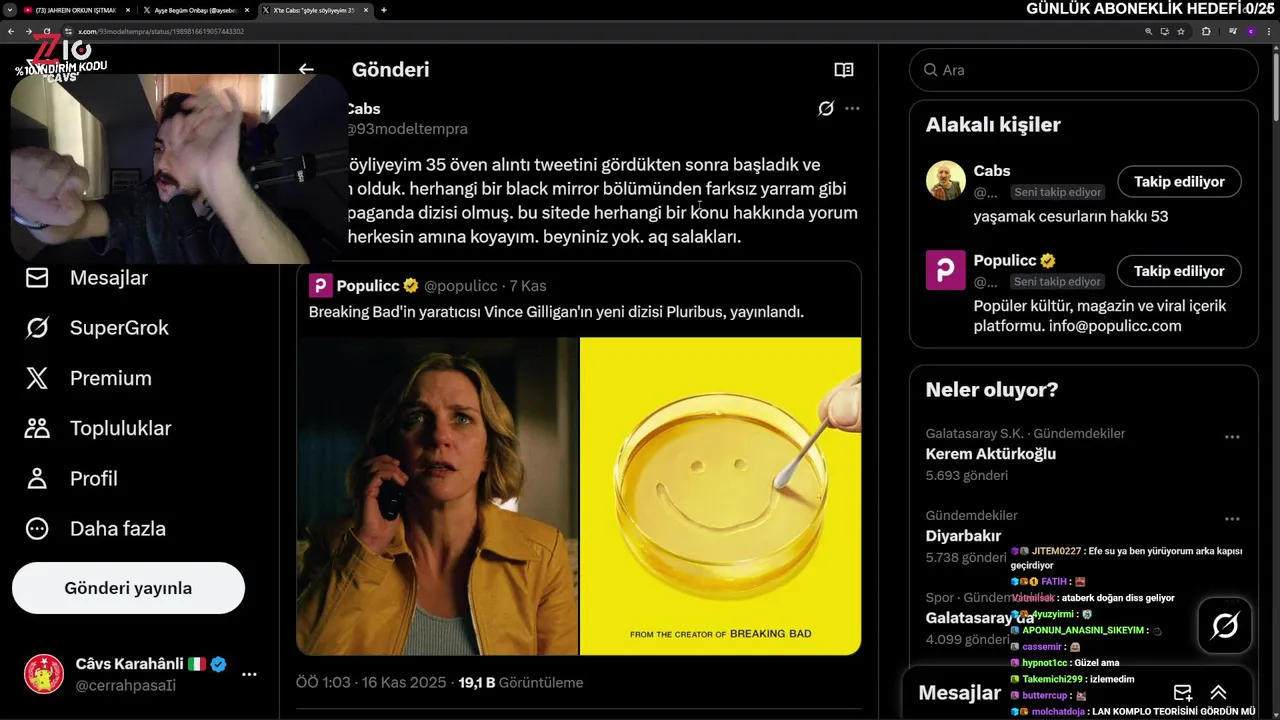The width and height of the screenshot is (1280, 720).
Task: Click browser back button
Action: (x=11, y=31)
